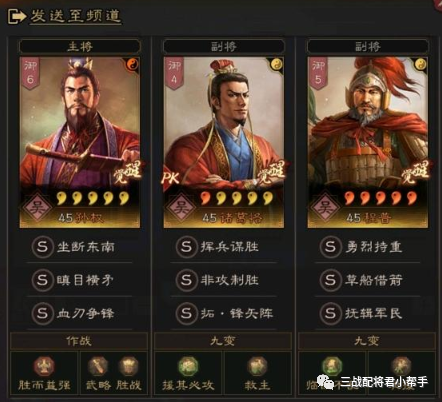Click the S rank icon beside 非攻制胜

point(187,280)
